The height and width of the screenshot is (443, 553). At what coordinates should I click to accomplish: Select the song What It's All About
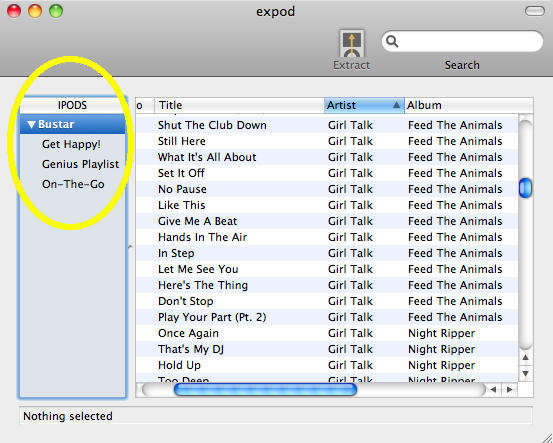coord(207,157)
